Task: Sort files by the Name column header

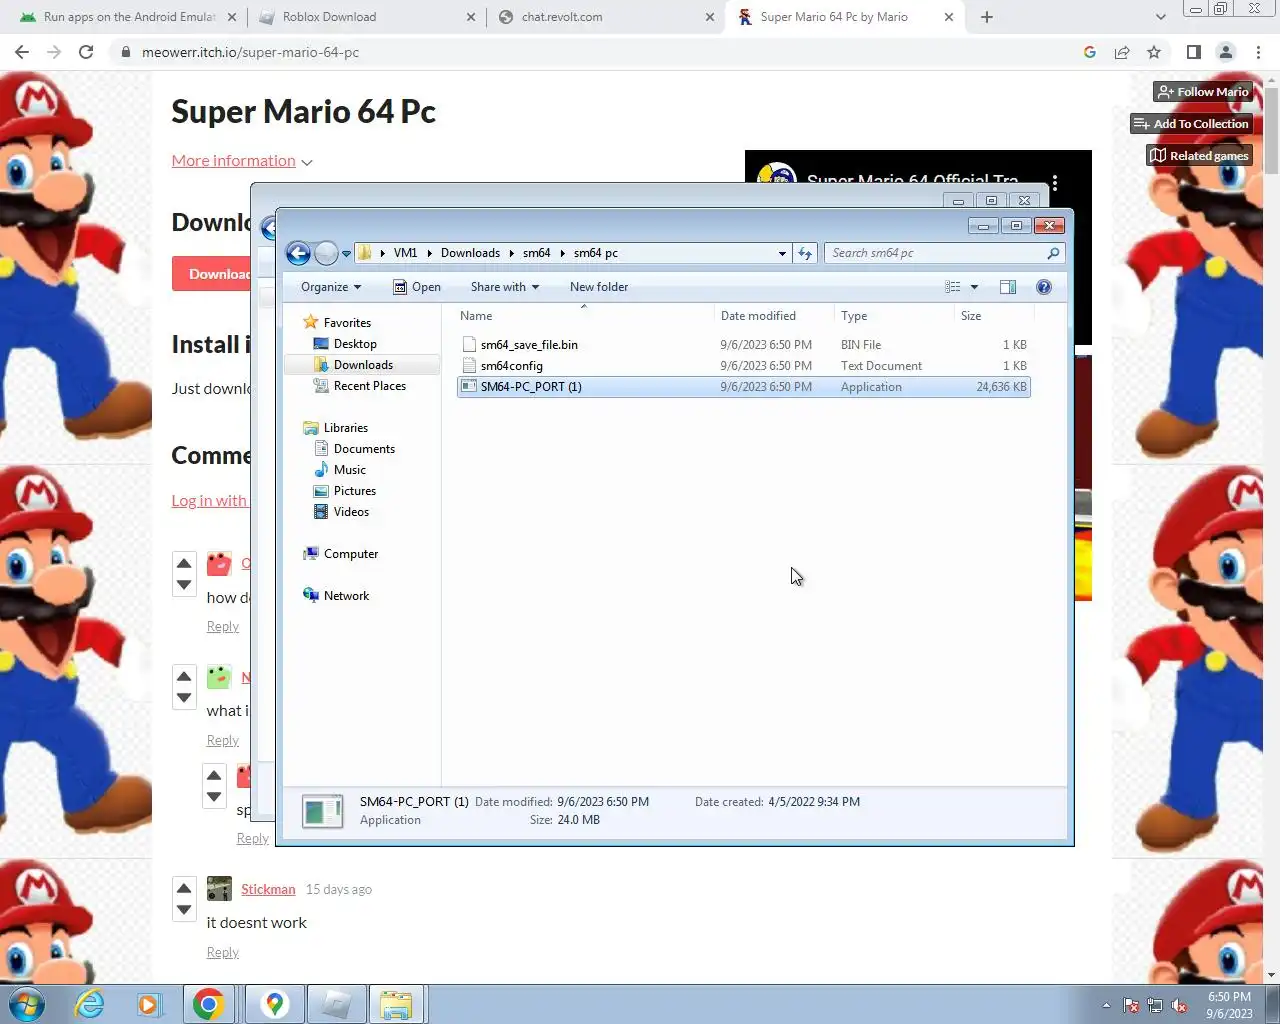Action: click(x=584, y=316)
